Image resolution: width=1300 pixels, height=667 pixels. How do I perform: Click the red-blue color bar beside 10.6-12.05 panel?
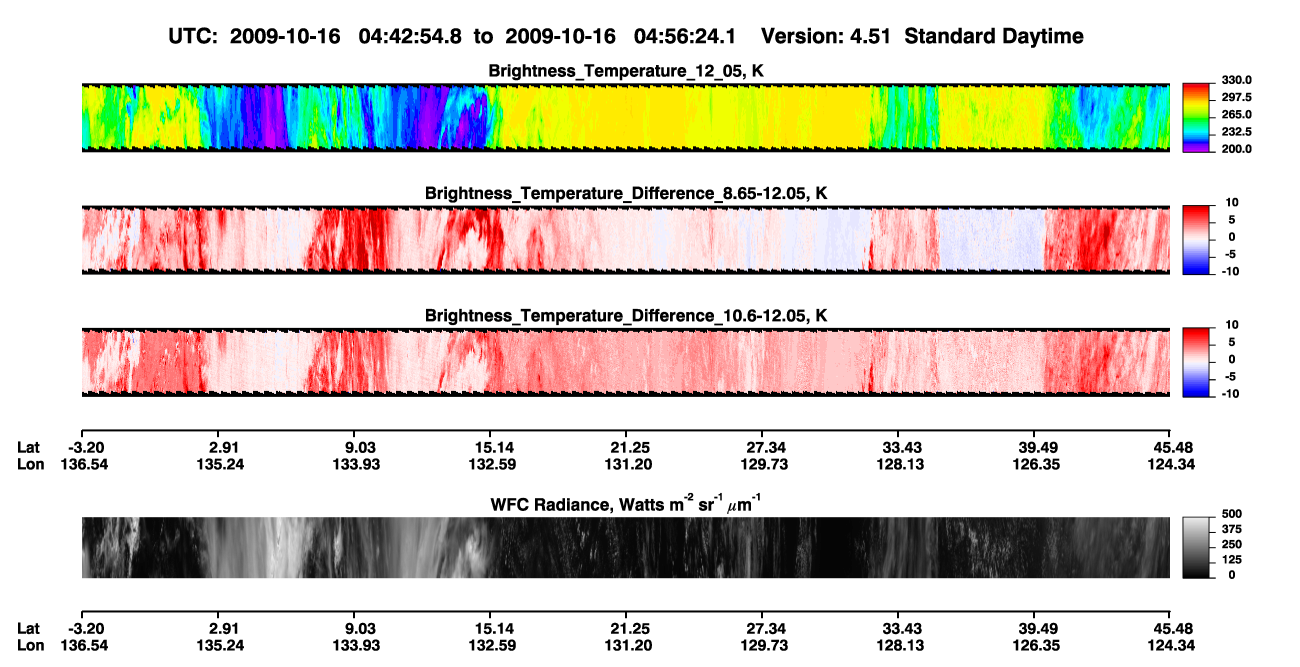1196,361
